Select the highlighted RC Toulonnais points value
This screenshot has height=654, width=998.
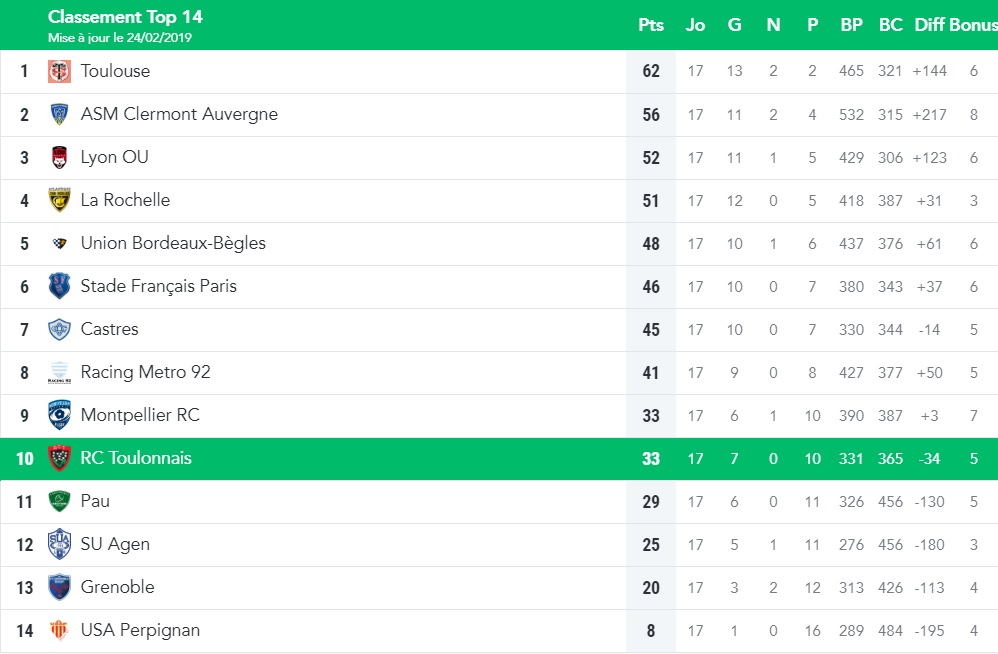tap(650, 459)
